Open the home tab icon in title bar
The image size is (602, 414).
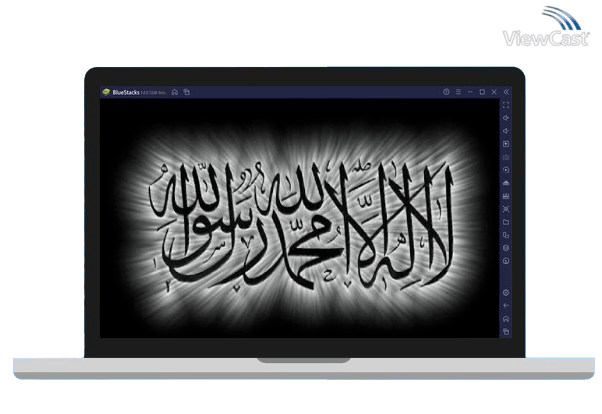click(175, 92)
